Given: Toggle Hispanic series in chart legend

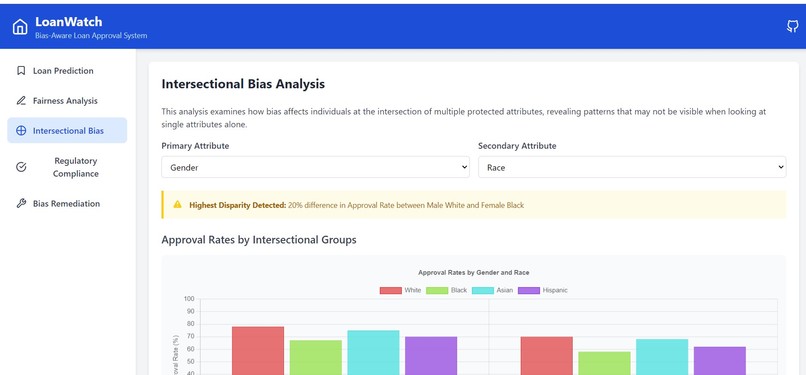Looking at the screenshot, I should point(543,290).
